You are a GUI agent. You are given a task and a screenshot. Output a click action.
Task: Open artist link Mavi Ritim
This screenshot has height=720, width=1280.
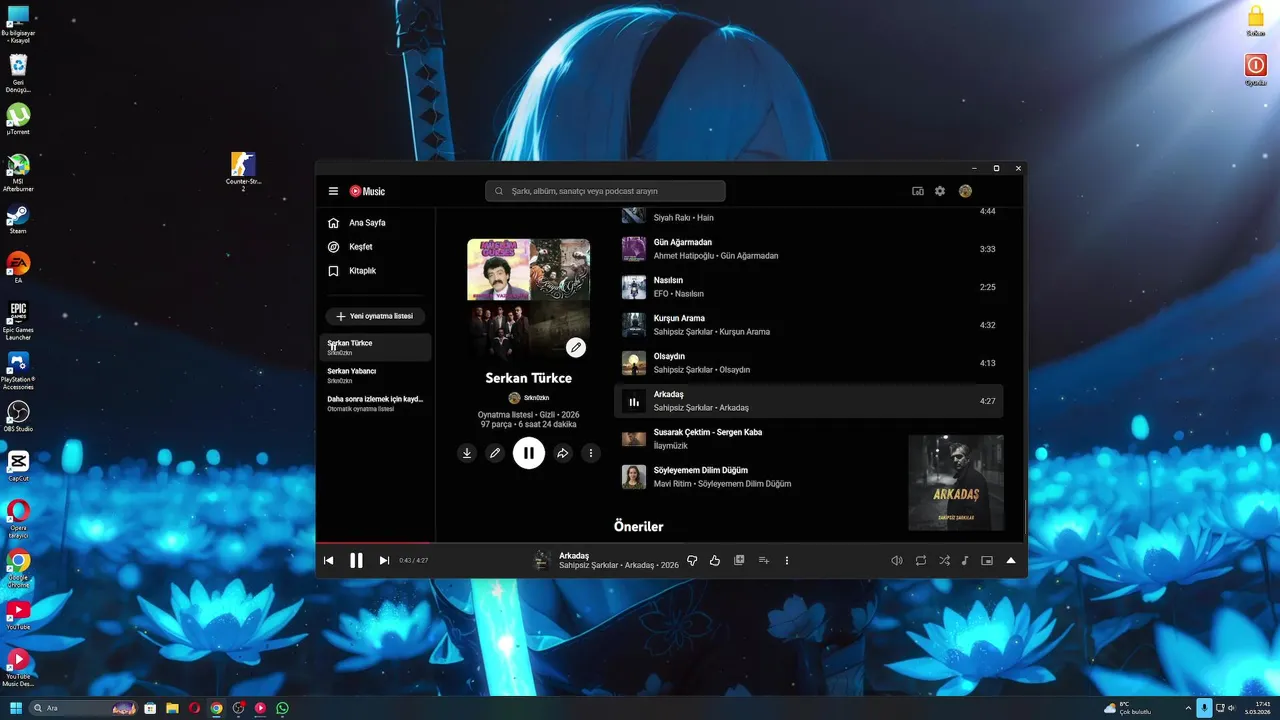(672, 484)
